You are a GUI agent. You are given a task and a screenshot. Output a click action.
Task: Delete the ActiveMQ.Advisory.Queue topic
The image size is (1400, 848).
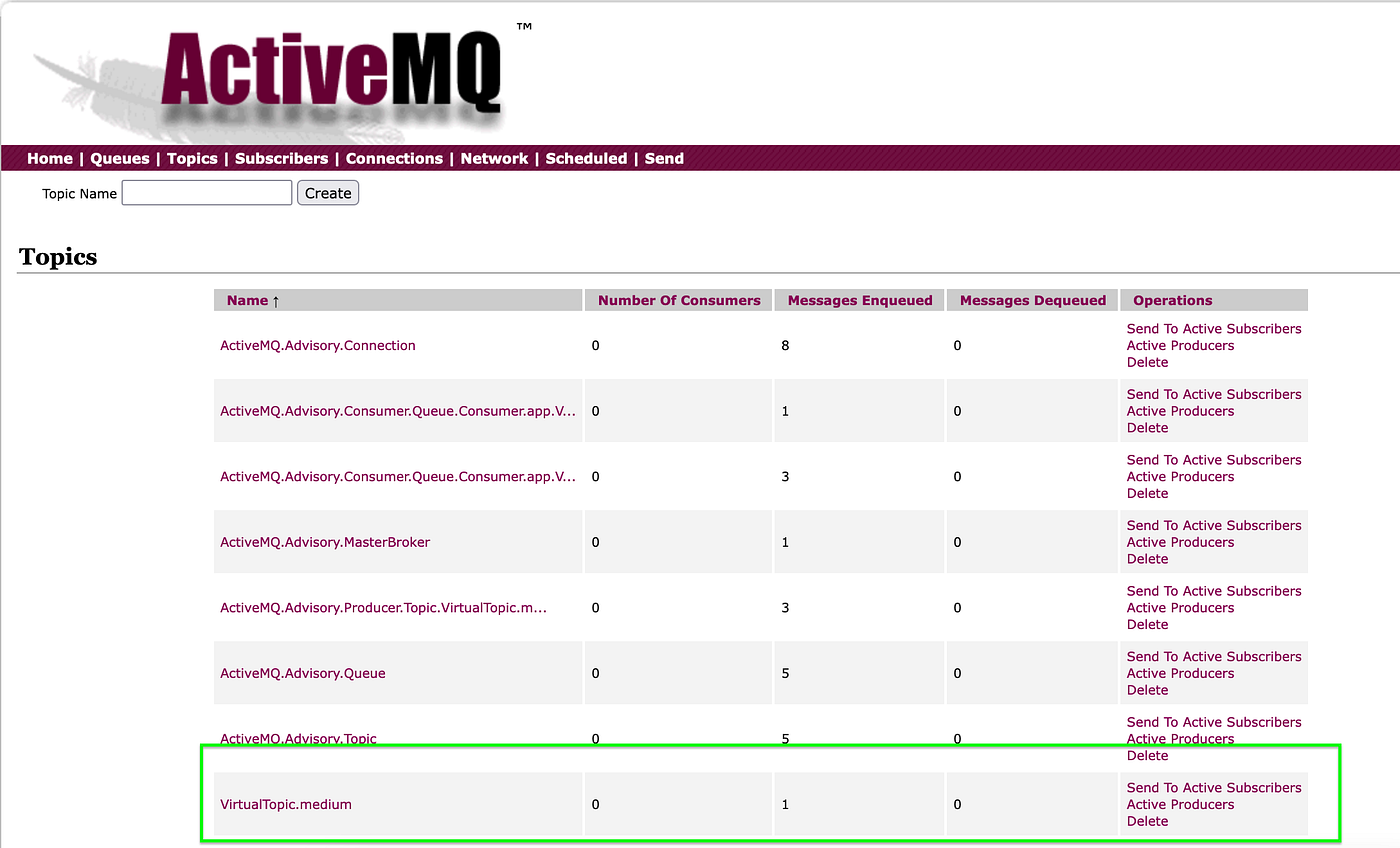[1148, 690]
